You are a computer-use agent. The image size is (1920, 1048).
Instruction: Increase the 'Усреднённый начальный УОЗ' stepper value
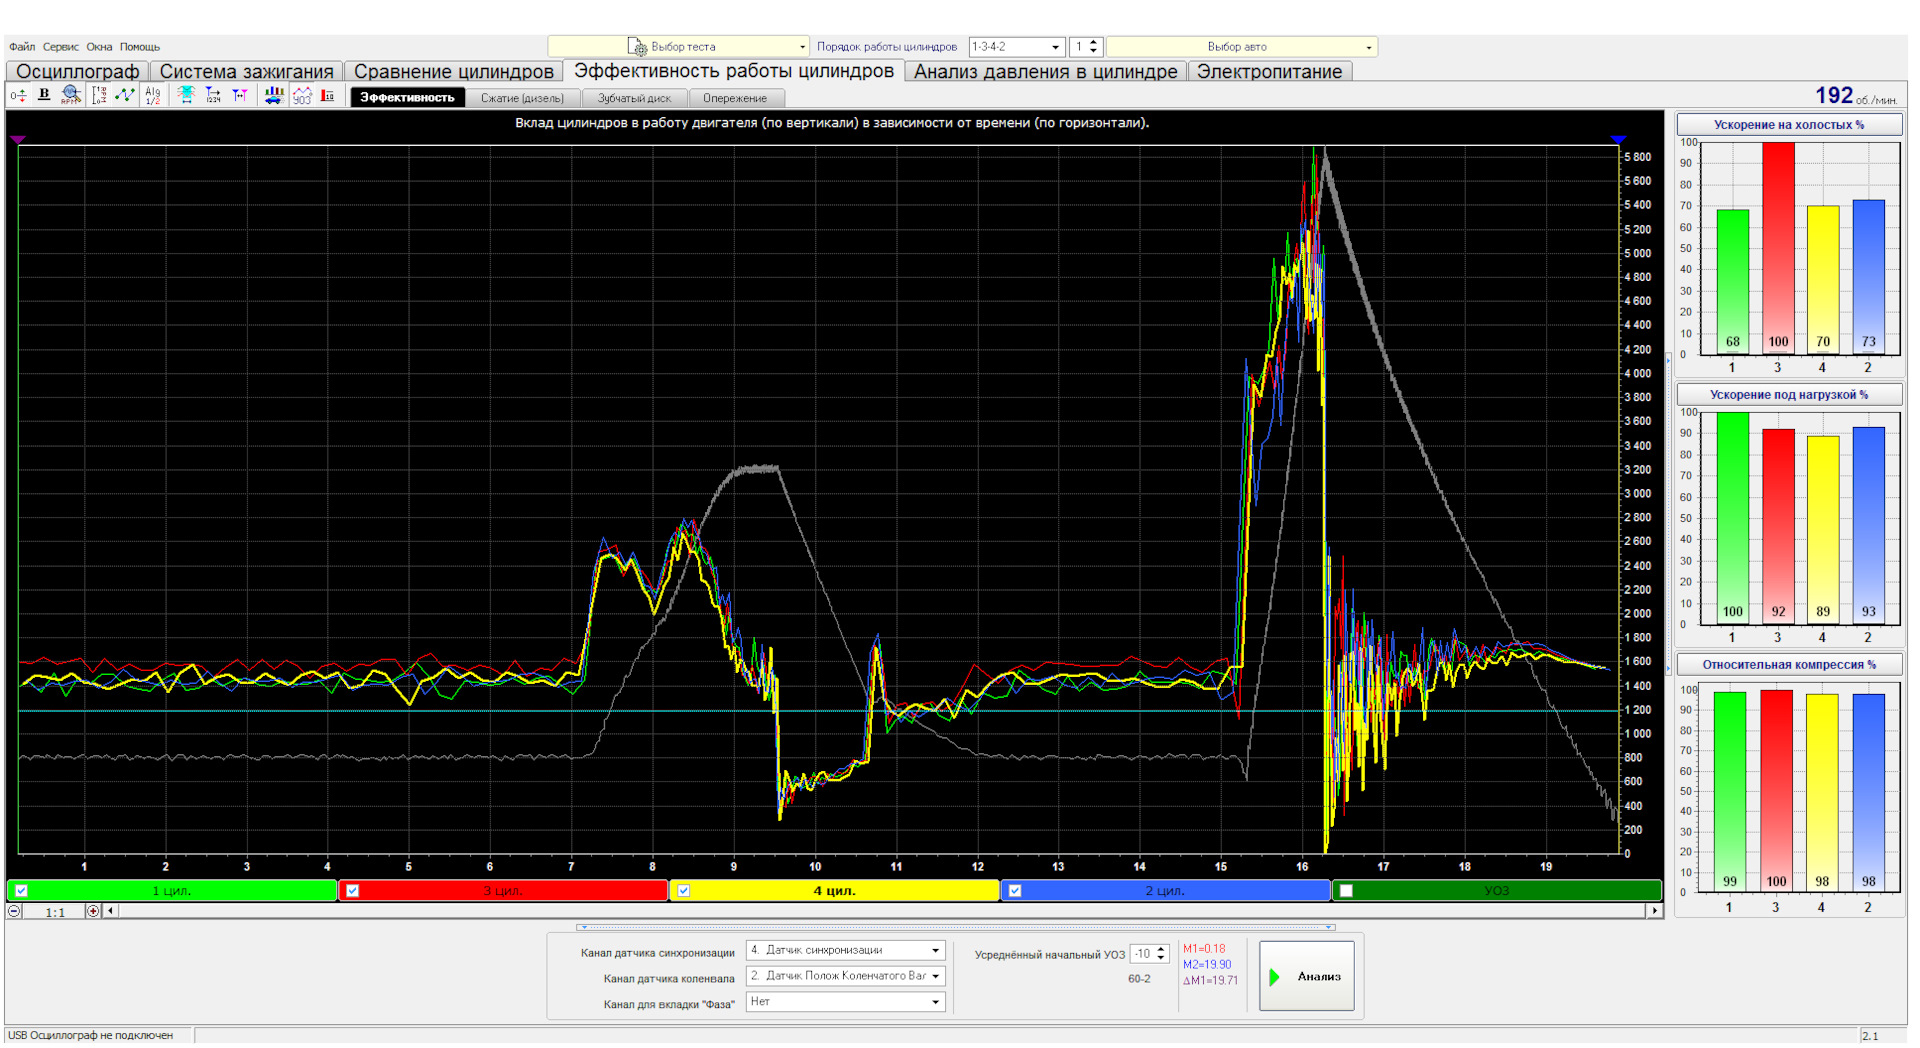(1161, 949)
